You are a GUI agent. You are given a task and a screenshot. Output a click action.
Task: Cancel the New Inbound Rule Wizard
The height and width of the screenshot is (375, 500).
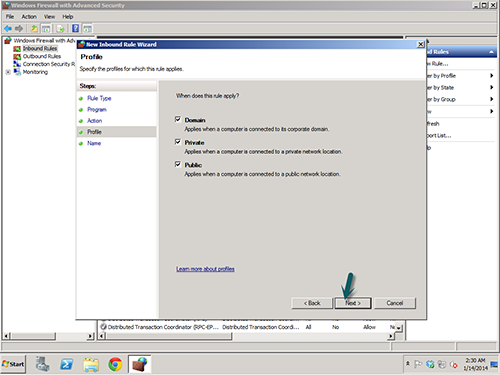tap(395, 303)
